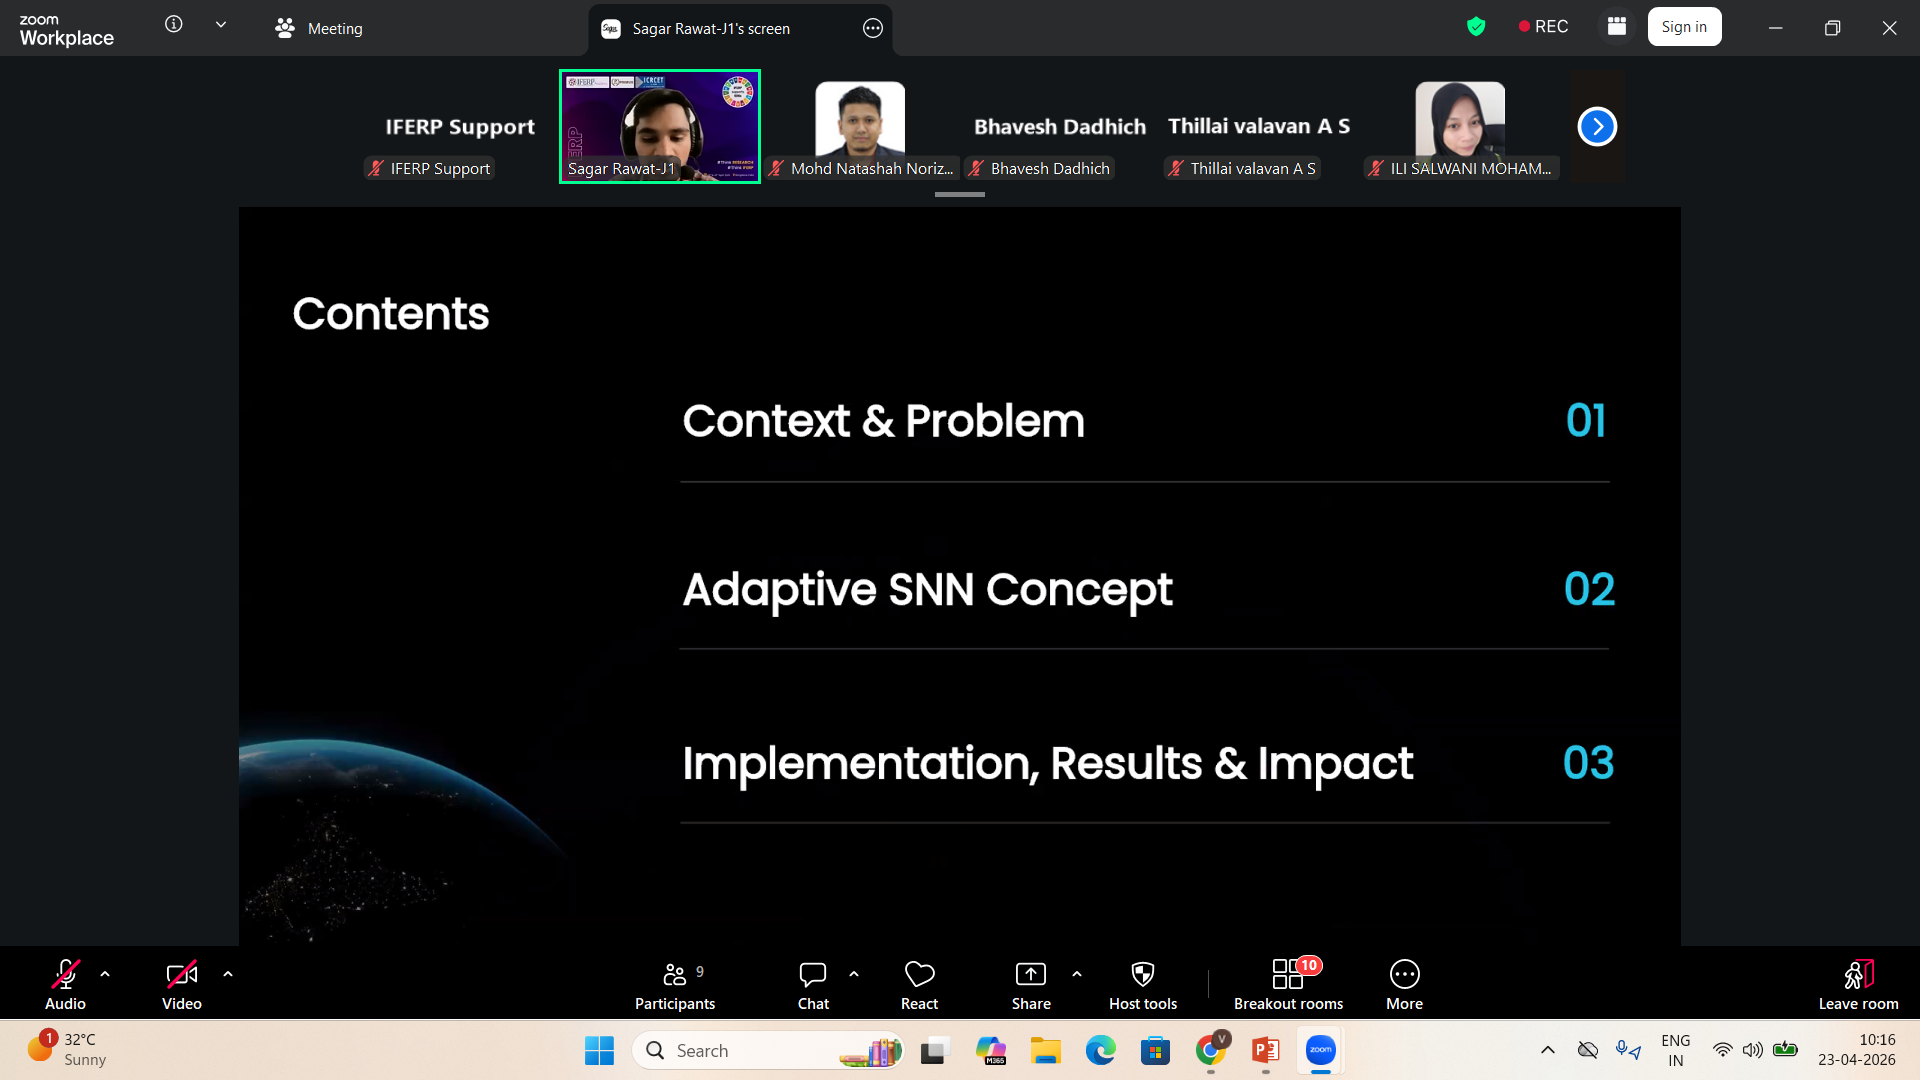Open Google Chrome from taskbar
Viewport: 1920px width, 1080px height.
point(1210,1050)
